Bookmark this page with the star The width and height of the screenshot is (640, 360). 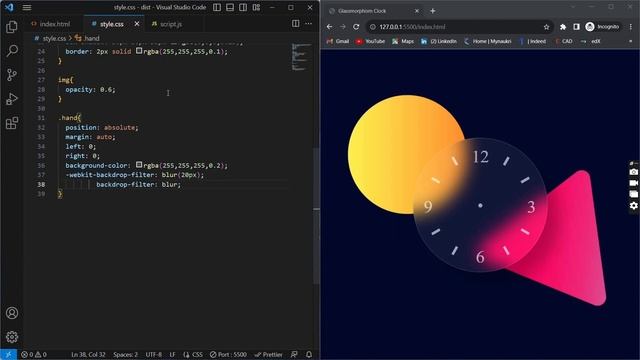547,27
